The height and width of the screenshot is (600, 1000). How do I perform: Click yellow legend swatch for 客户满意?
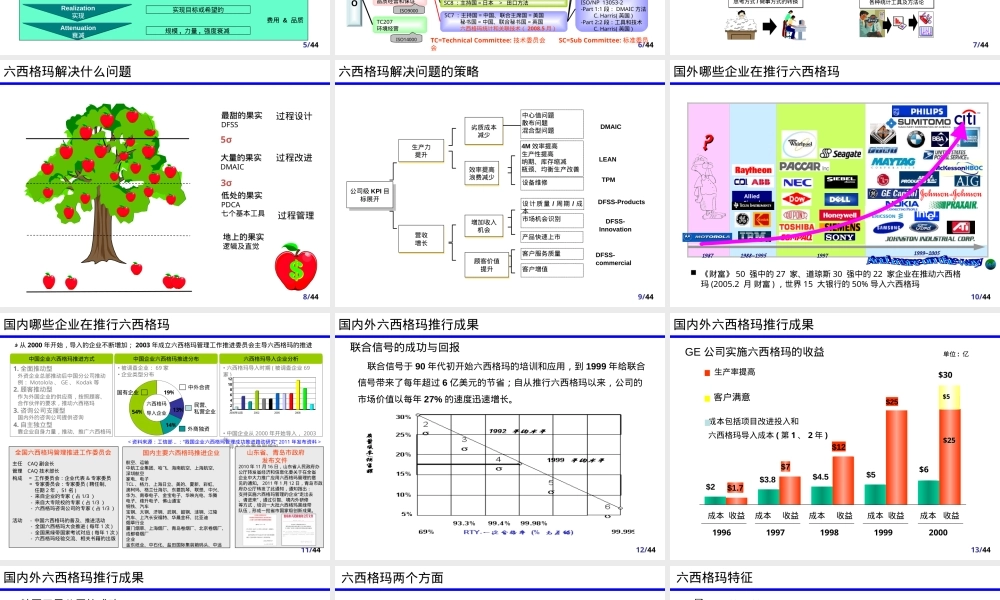(707, 399)
